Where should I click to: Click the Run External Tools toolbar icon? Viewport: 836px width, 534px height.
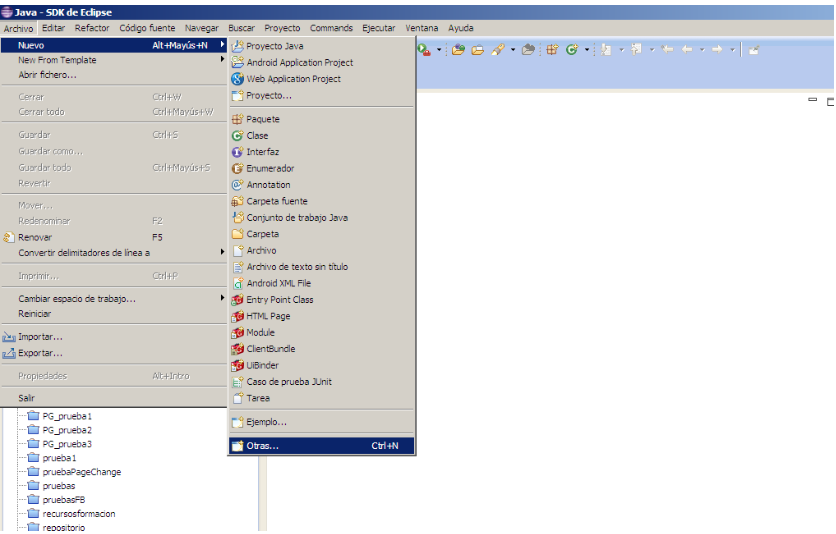[x=424, y=50]
